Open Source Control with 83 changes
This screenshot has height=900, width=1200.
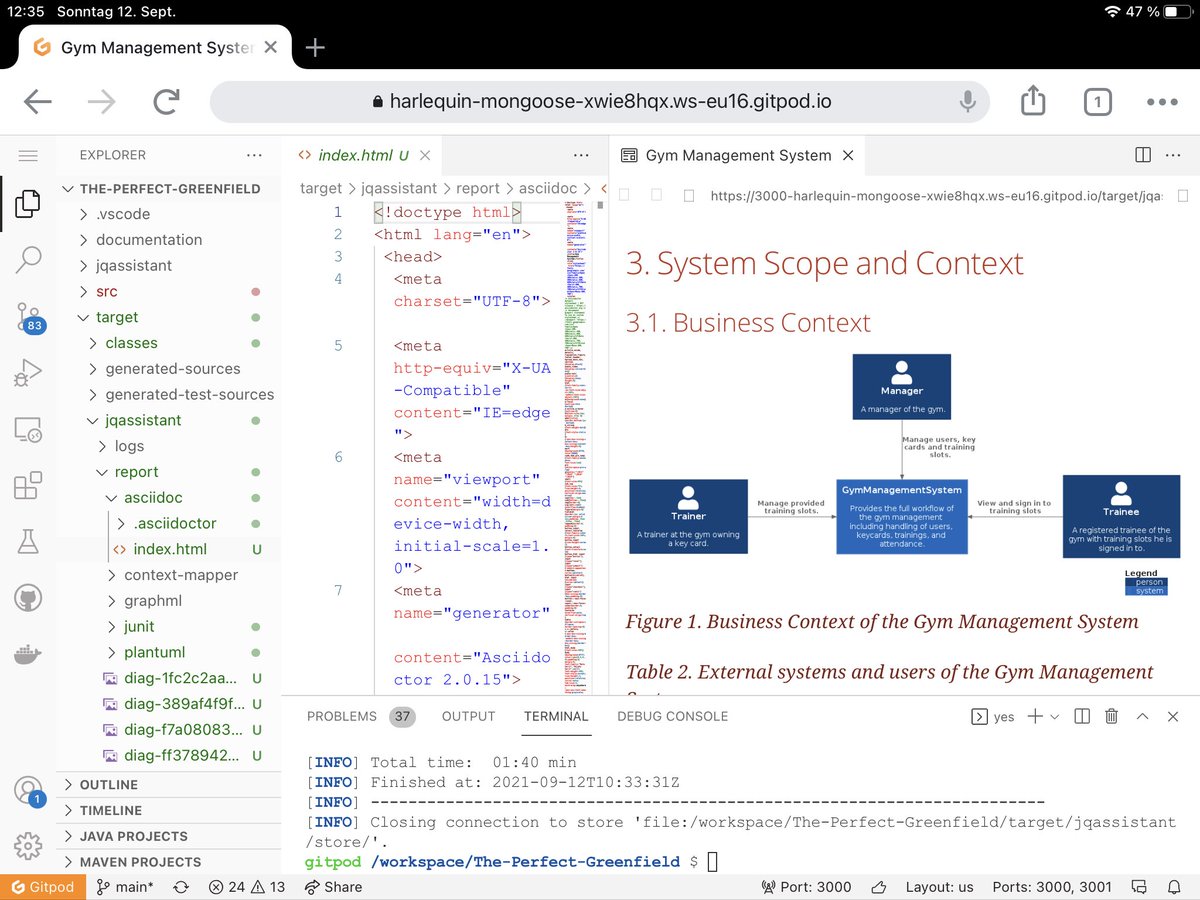[x=28, y=318]
